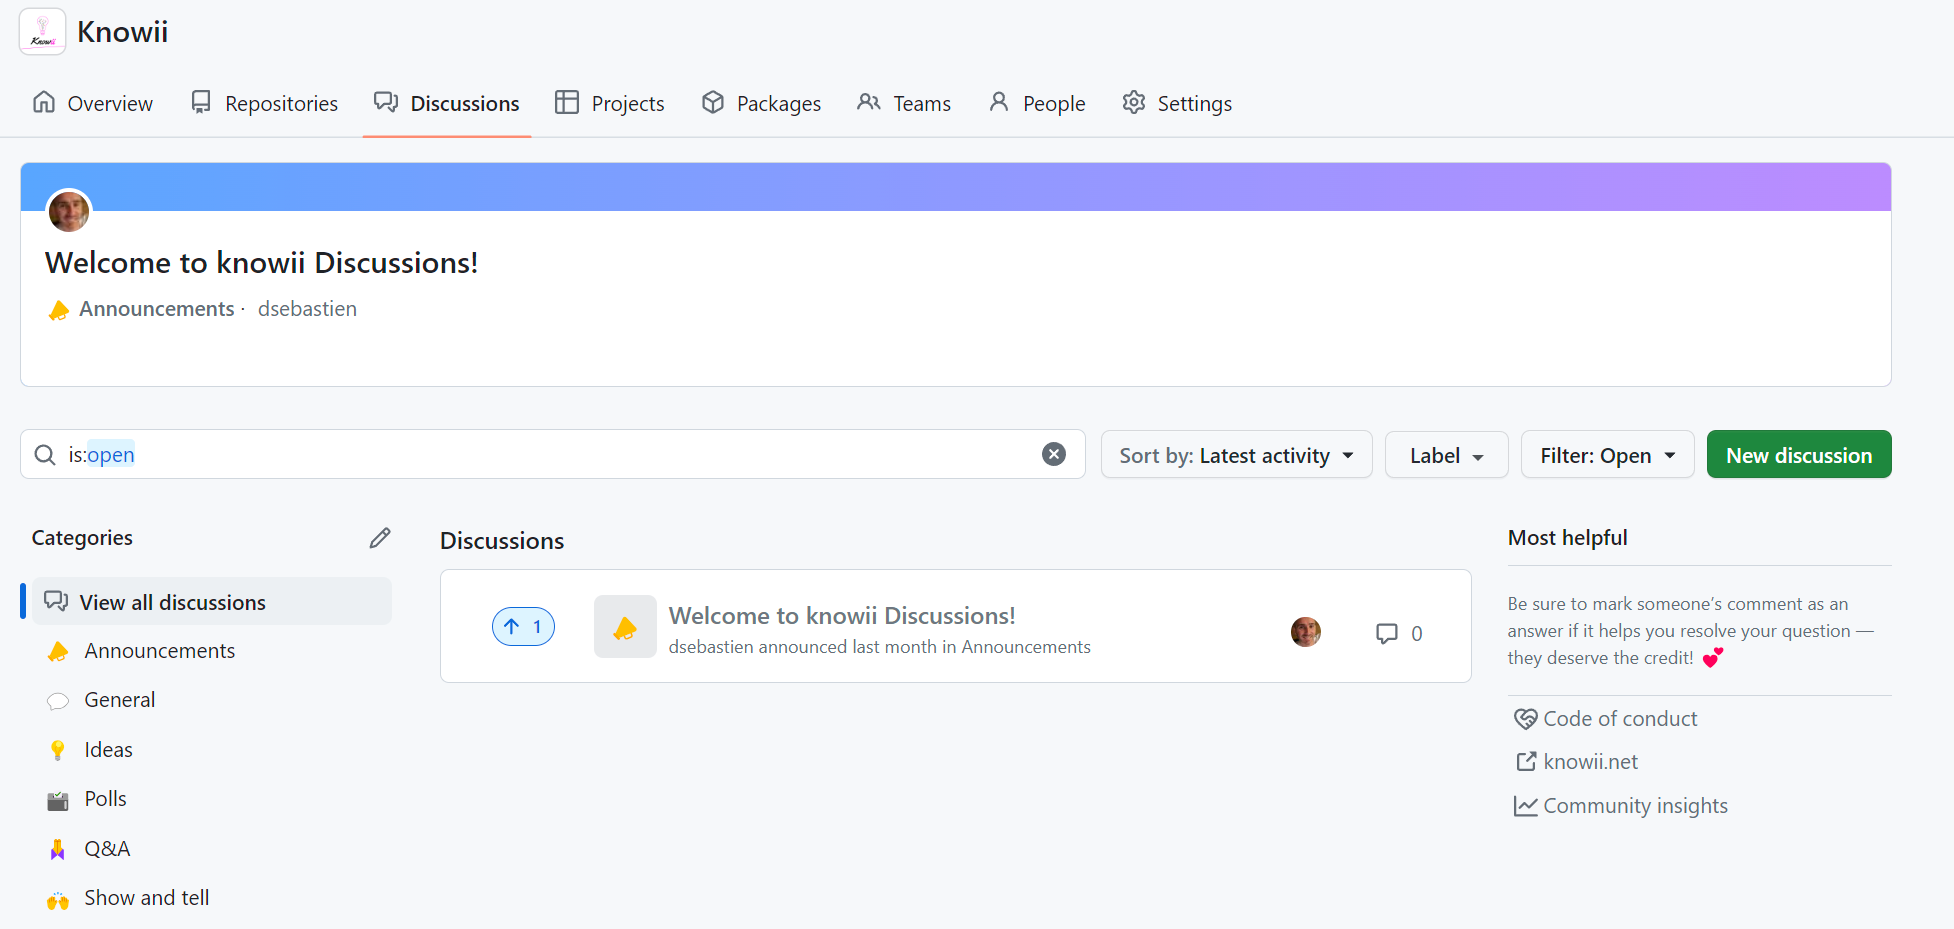Click the speech bubble icon beside General
Screen dimensions: 1954x929
pos(58,701)
